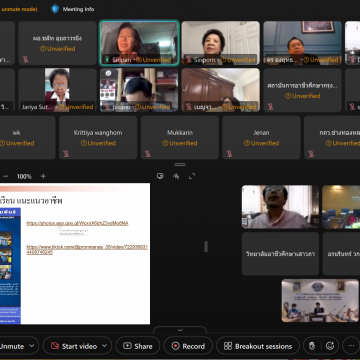
Task: Open the TikTok video link in slide
Action: [87, 250]
